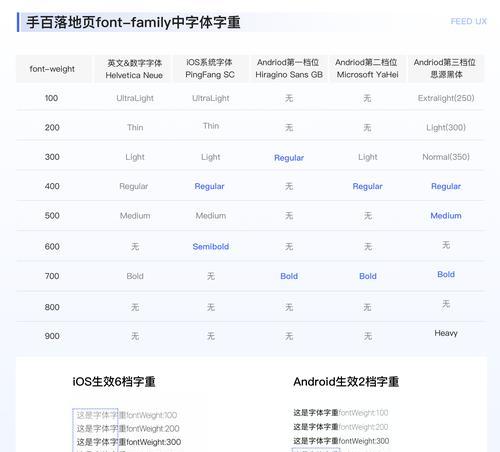
Task: Select Bold in 思源黑体 column
Action: coord(446,274)
